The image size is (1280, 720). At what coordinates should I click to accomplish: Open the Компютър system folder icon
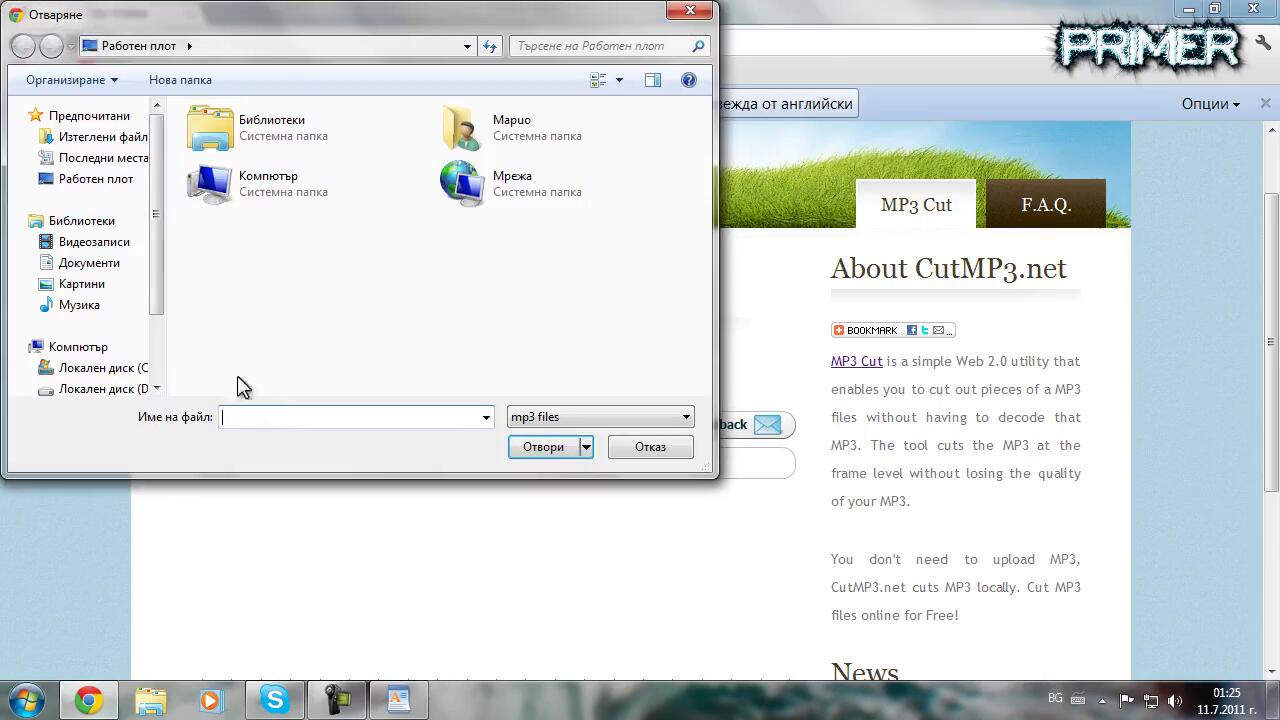point(211,184)
